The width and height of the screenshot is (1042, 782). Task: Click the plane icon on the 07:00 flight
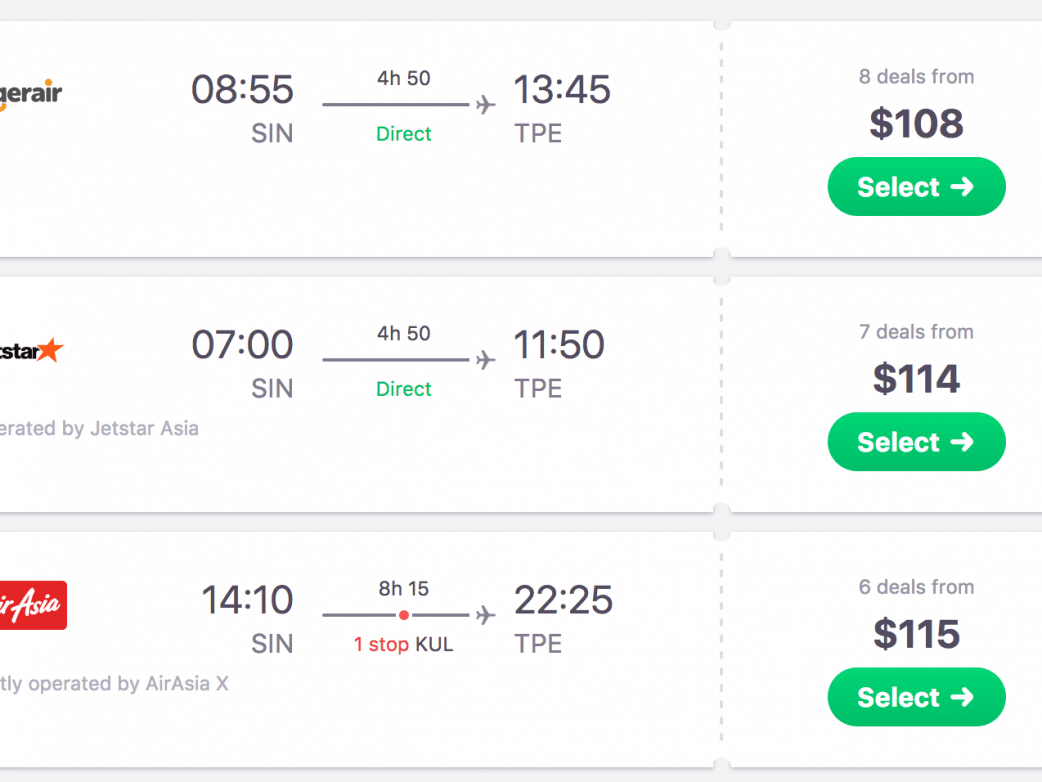click(x=486, y=359)
